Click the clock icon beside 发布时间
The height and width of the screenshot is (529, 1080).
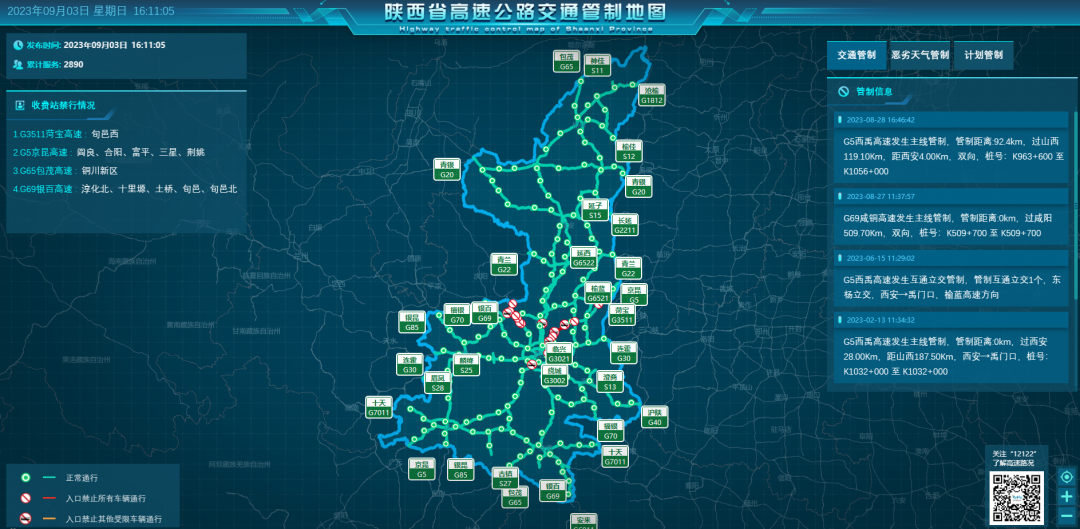pos(18,45)
